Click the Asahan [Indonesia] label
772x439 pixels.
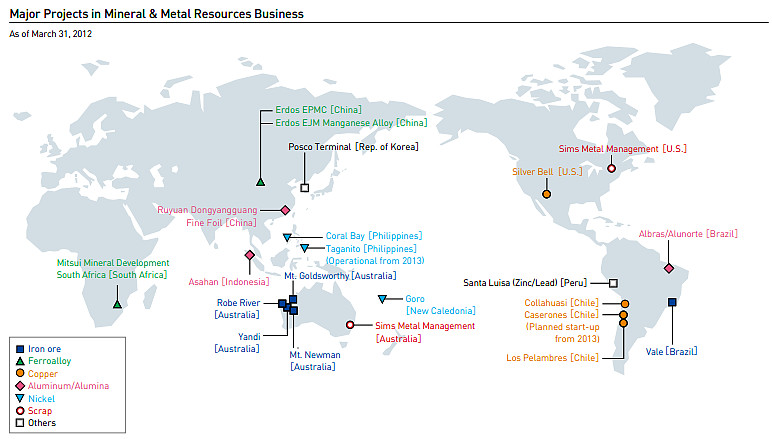click(229, 282)
